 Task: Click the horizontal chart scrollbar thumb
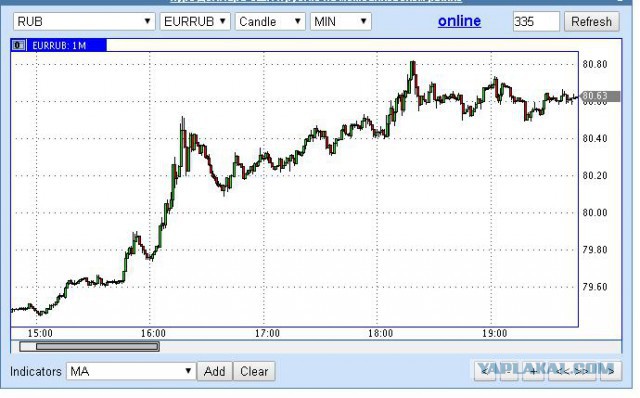click(x=97, y=347)
